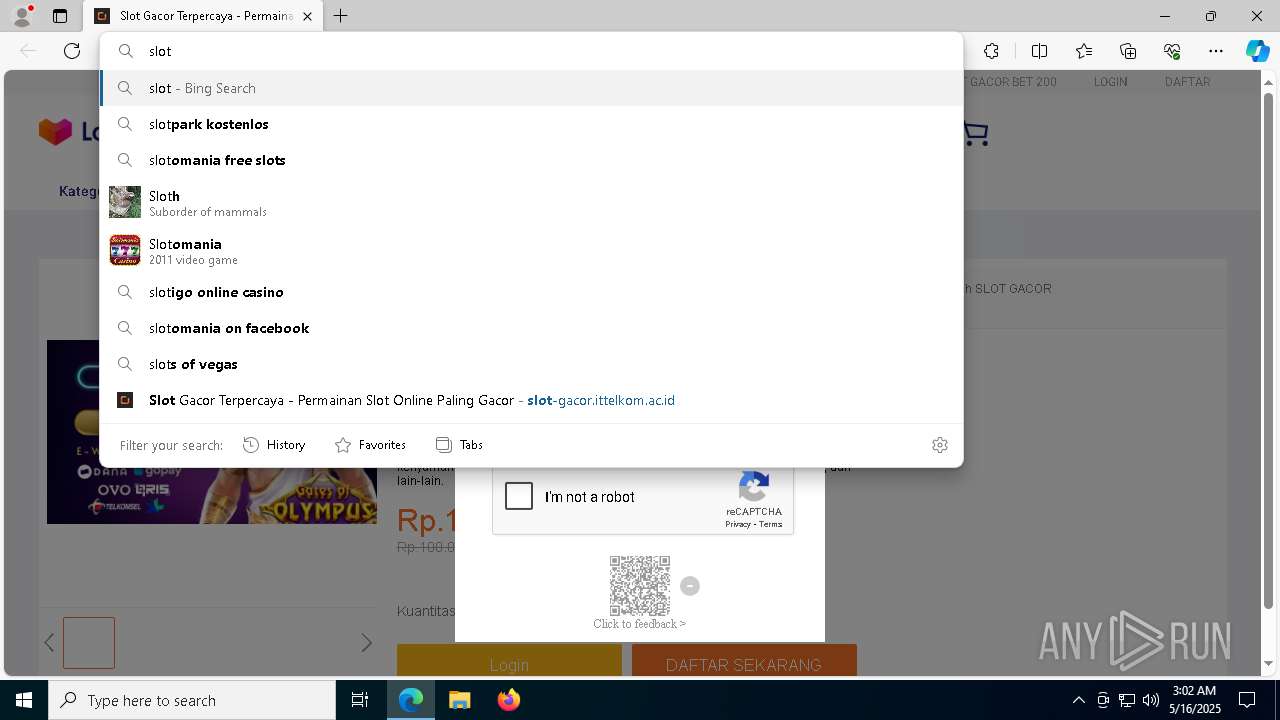The width and height of the screenshot is (1280, 720).
Task: Open network status tray icon
Action: click(1127, 700)
